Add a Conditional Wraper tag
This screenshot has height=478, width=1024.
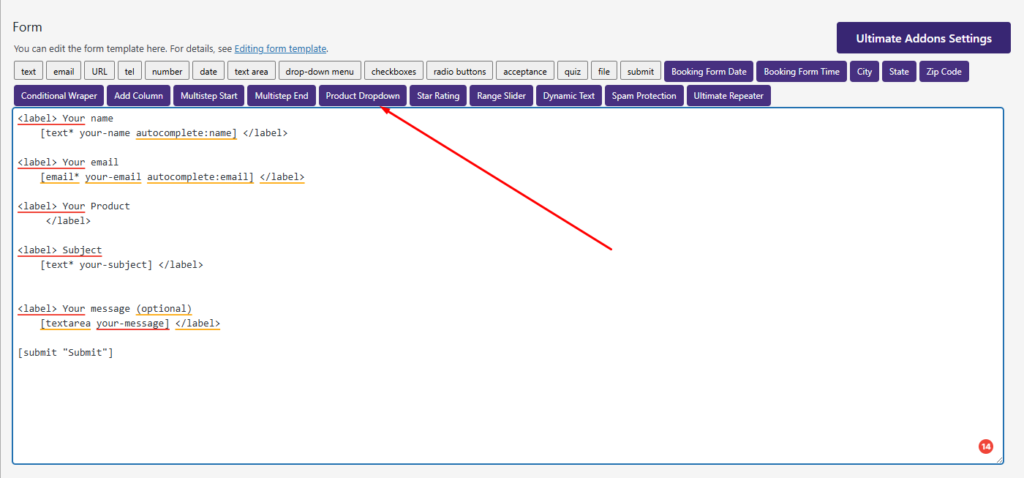pos(59,95)
